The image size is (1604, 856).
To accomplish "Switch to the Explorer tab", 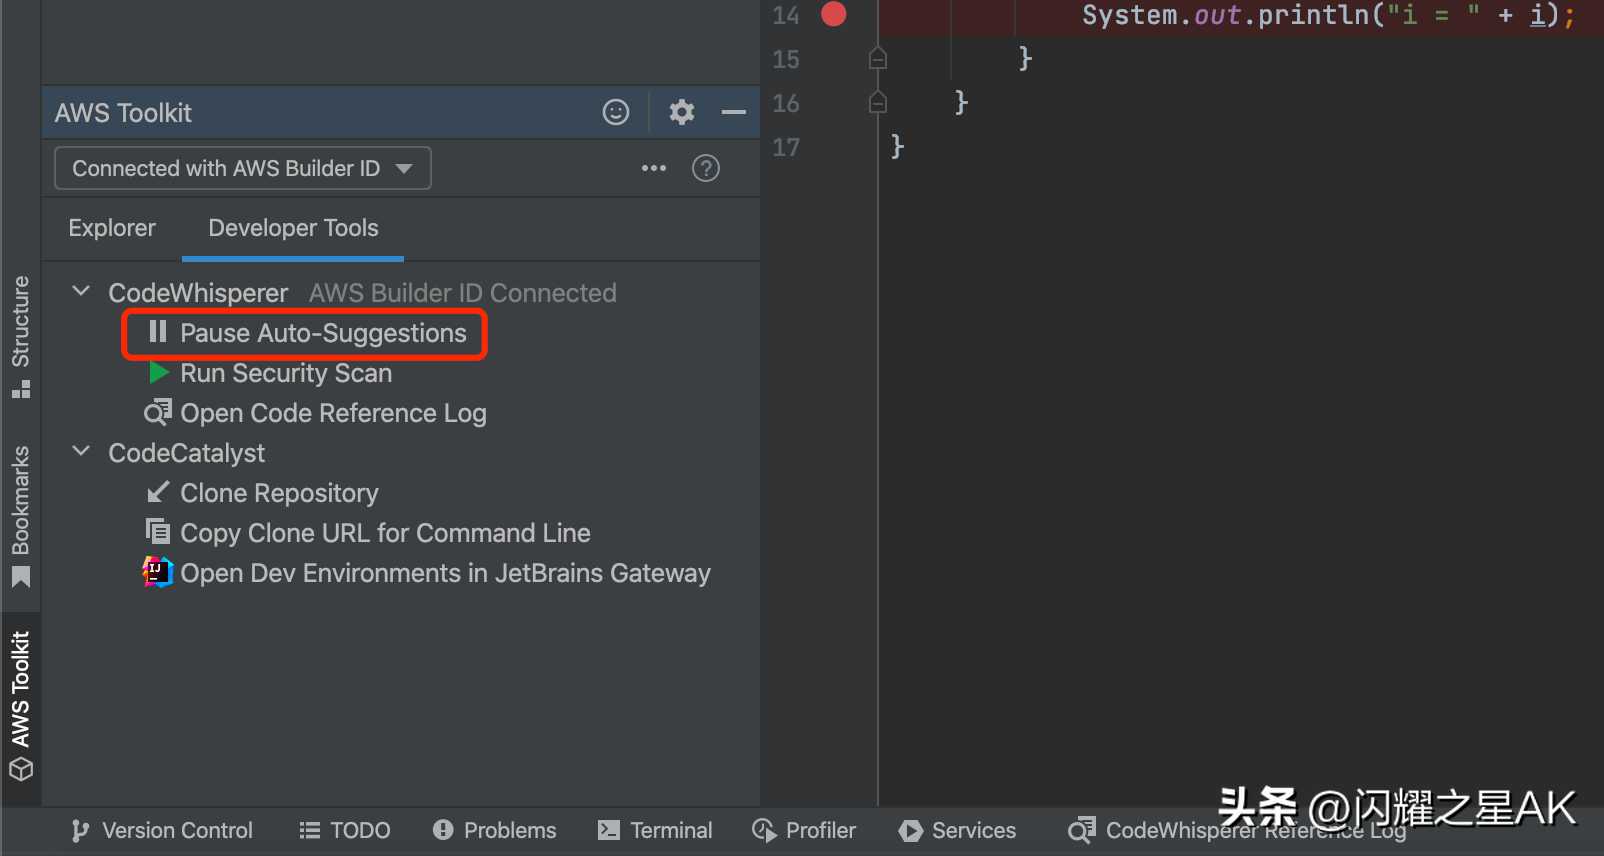I will 112,228.
